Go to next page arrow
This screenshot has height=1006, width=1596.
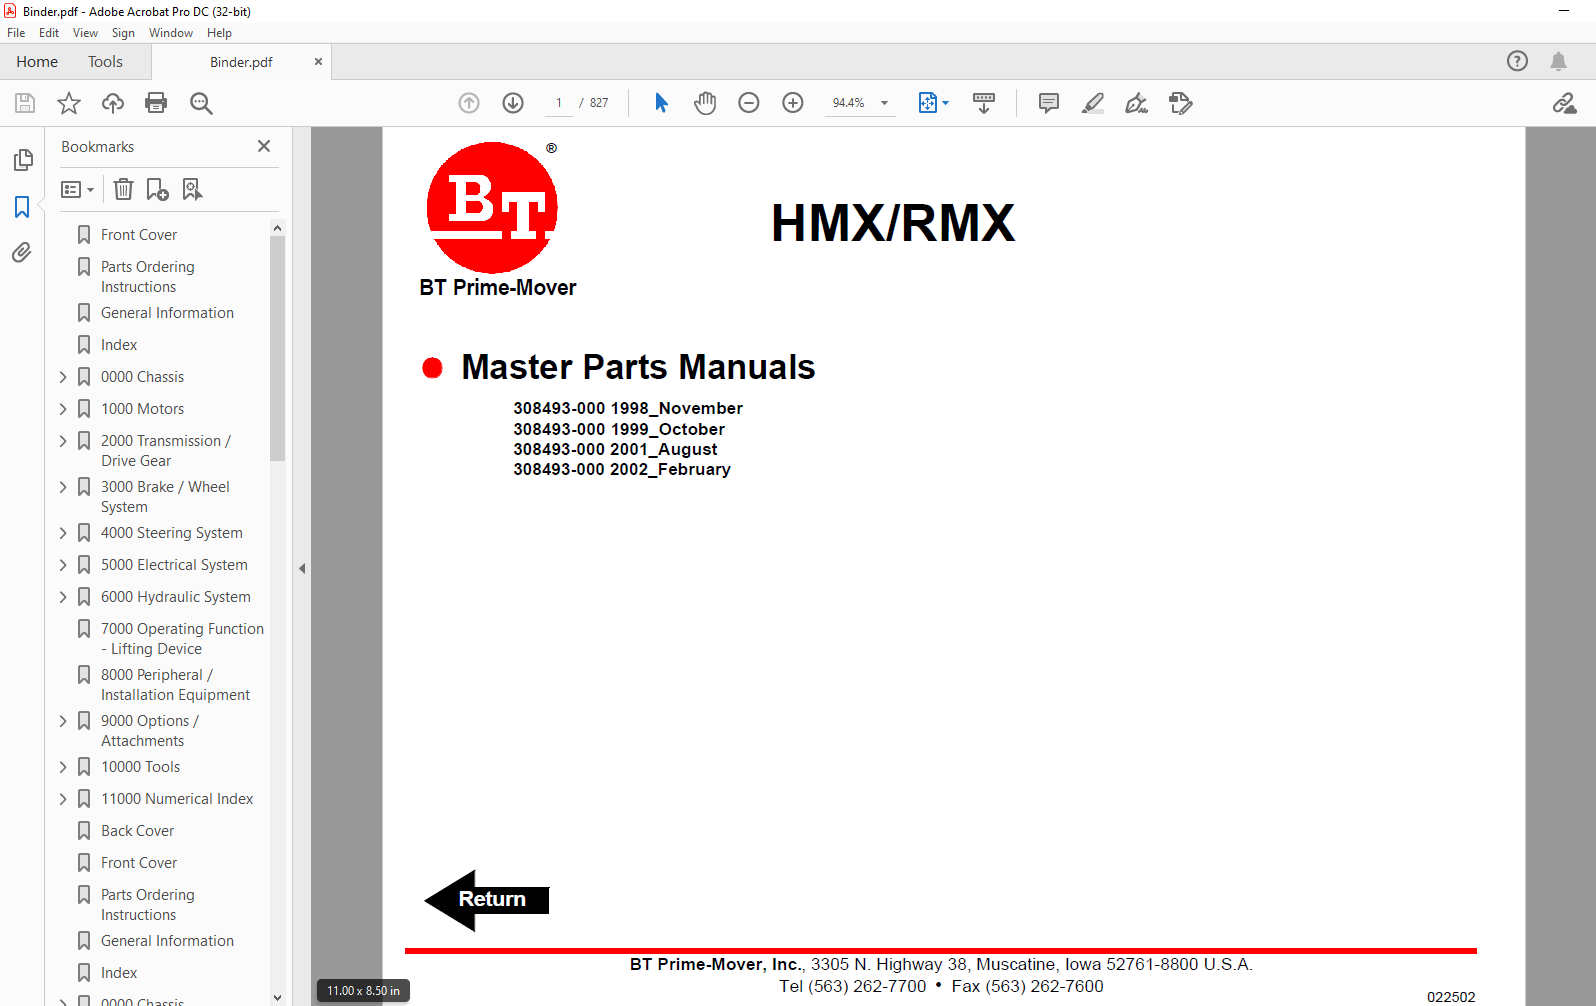pyautogui.click(x=513, y=103)
